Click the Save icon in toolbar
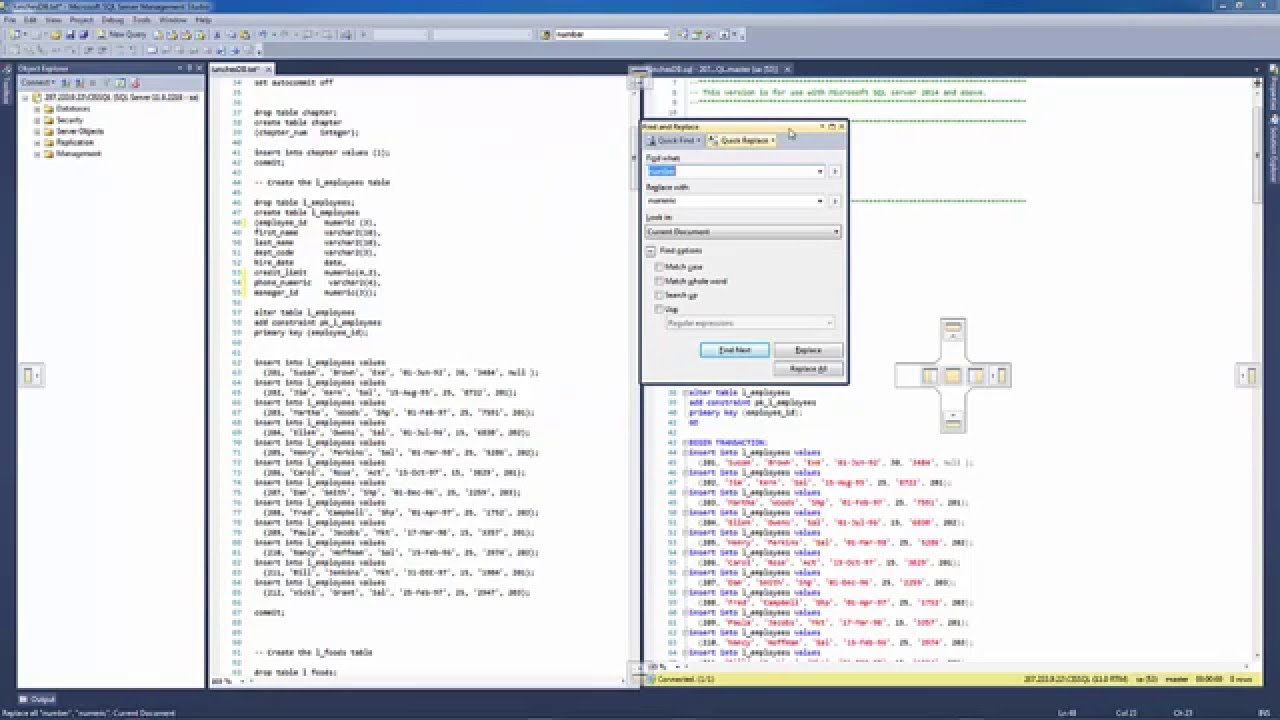Screen dimensions: 1280x720 (x=70, y=34)
